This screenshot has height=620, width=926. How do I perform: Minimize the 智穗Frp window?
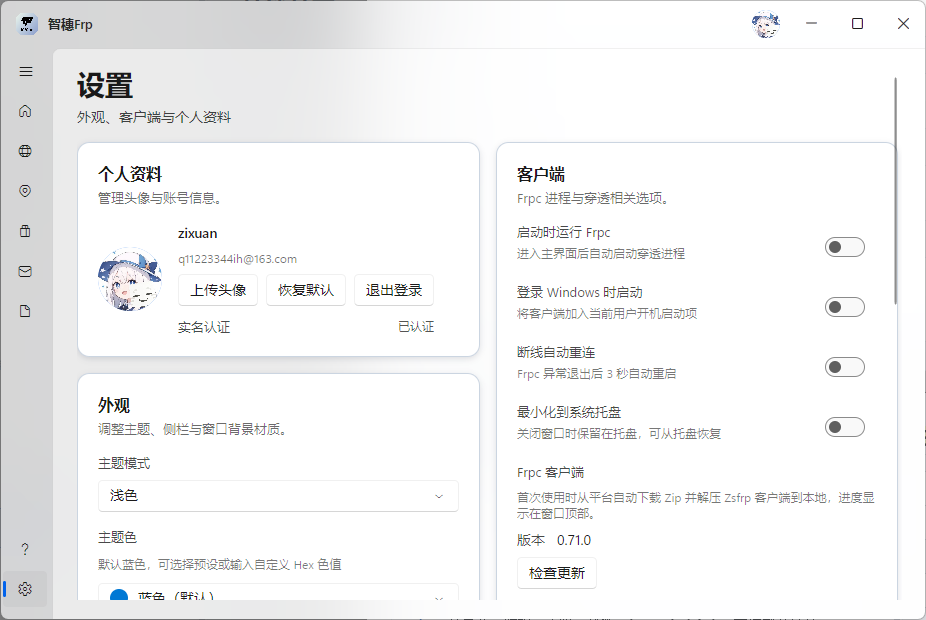coord(811,24)
